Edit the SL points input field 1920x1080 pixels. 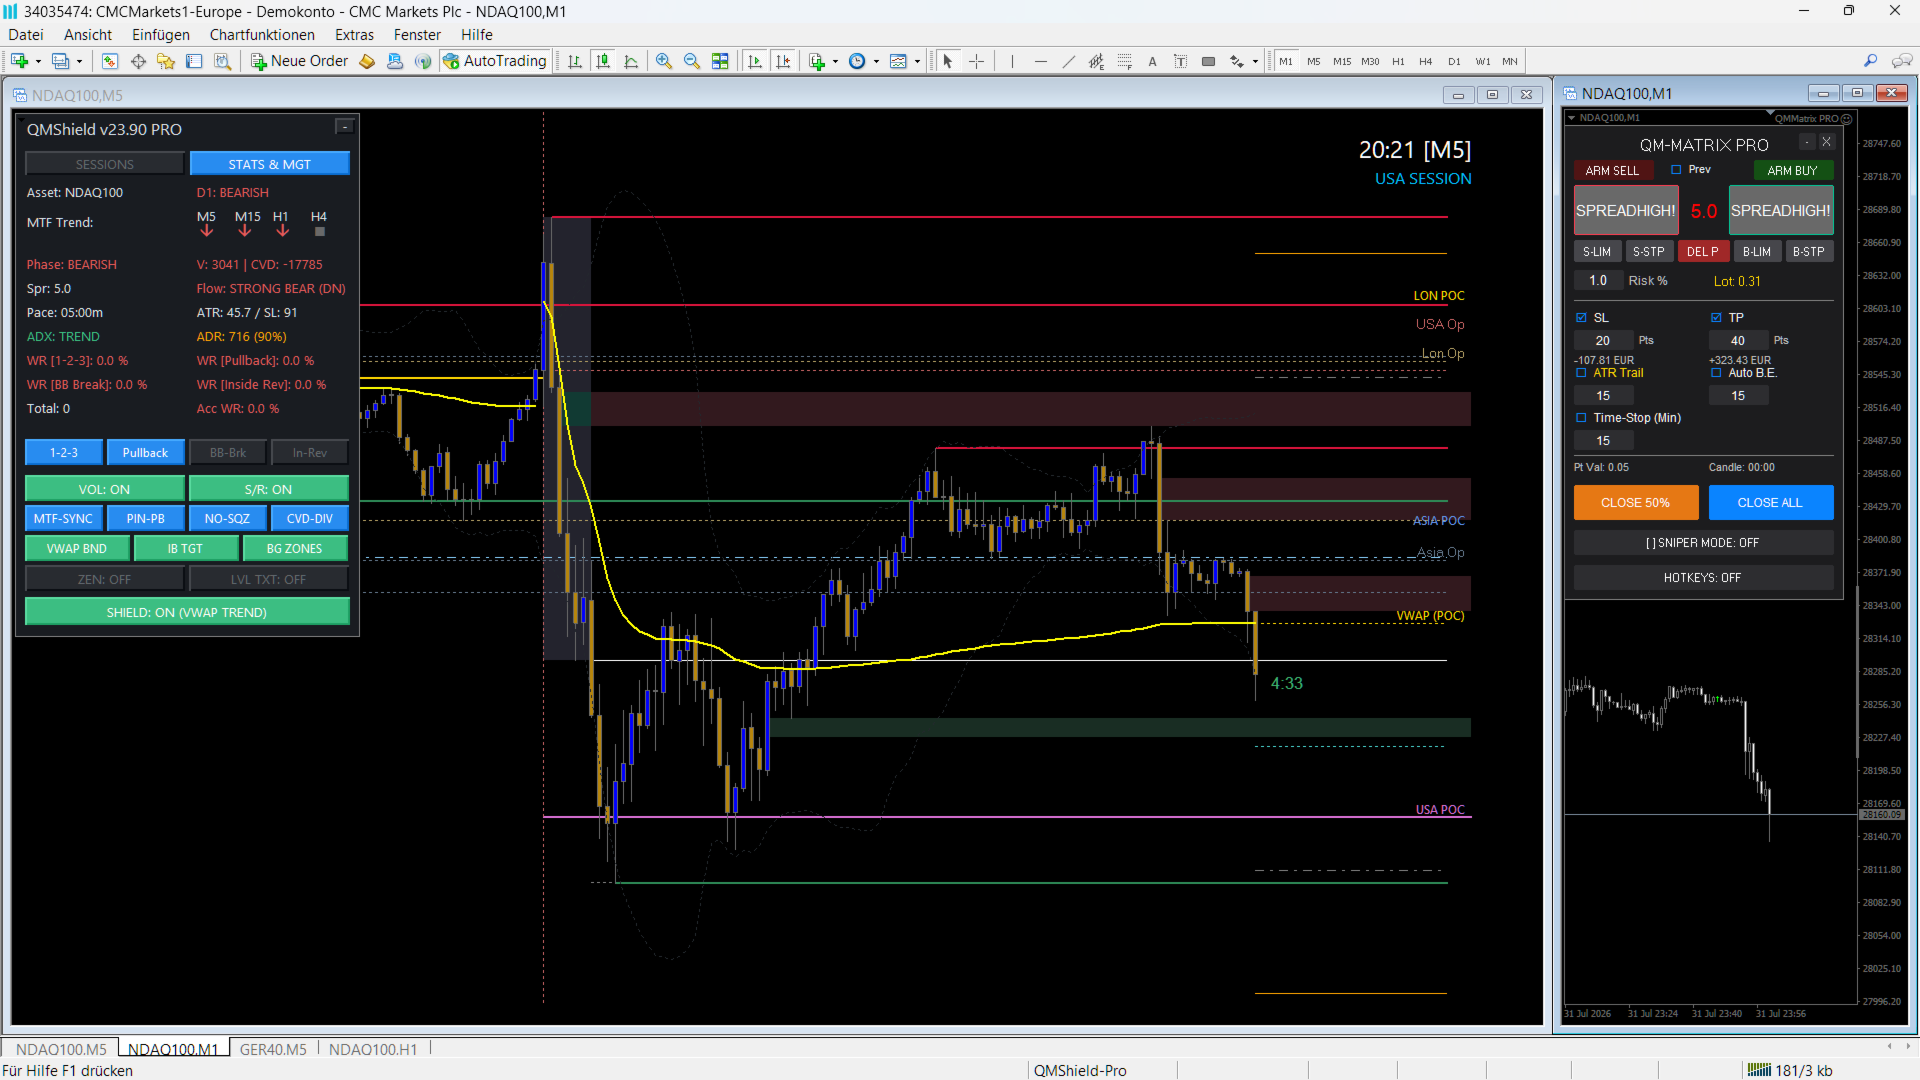click(x=1603, y=341)
